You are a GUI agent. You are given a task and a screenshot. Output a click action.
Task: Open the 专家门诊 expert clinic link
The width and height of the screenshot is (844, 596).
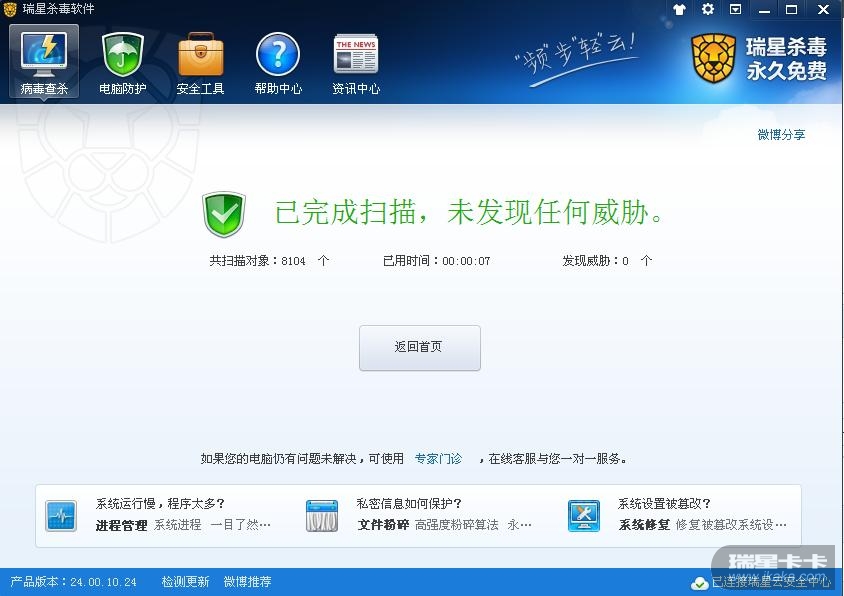pyautogui.click(x=438, y=459)
